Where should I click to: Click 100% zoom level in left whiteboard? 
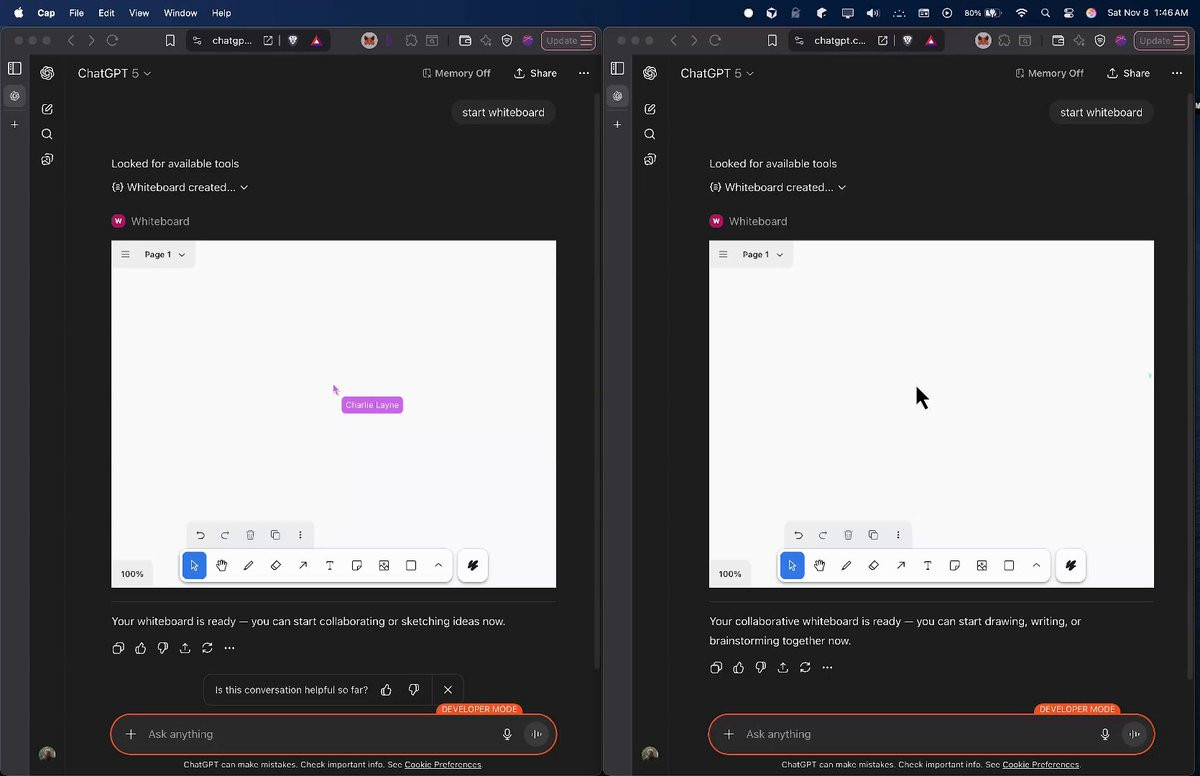coord(132,574)
